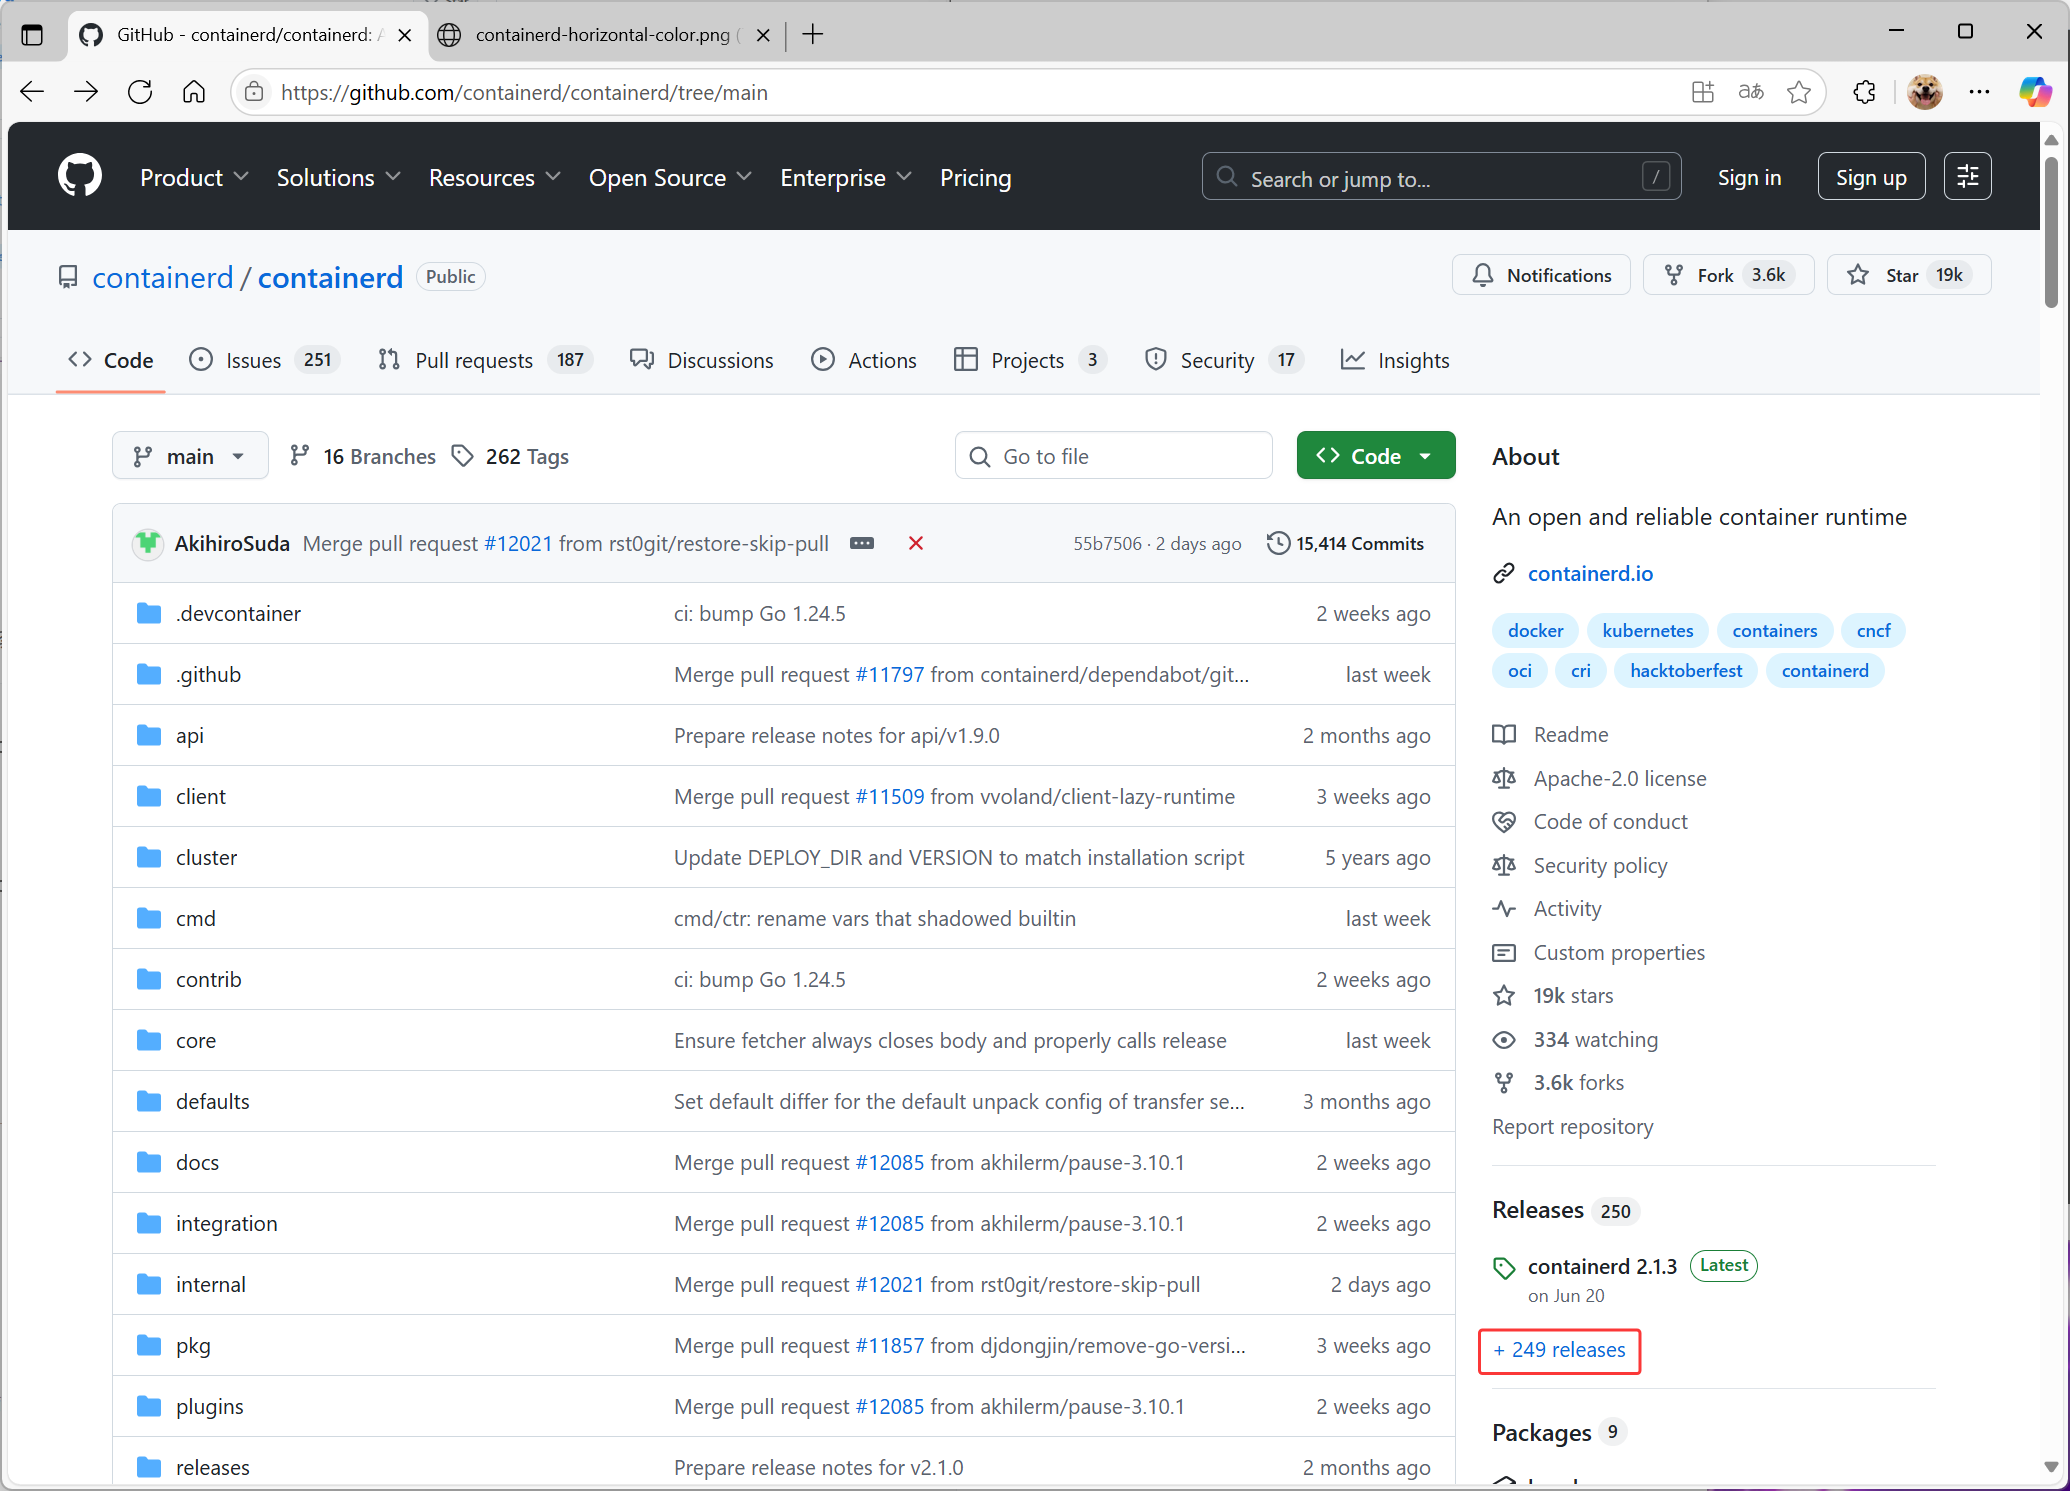Open the containerd.io website link

(1589, 573)
